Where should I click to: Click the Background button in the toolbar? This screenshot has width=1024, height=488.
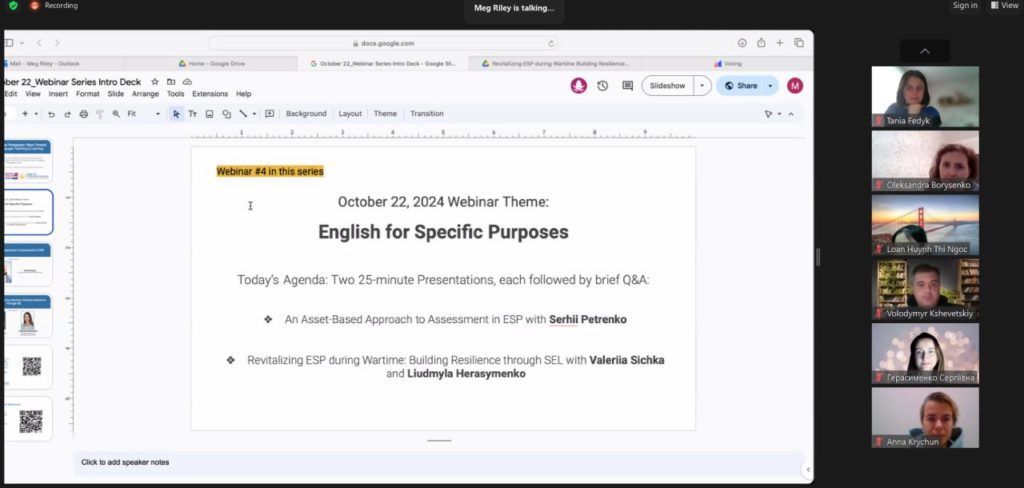pyautogui.click(x=306, y=114)
